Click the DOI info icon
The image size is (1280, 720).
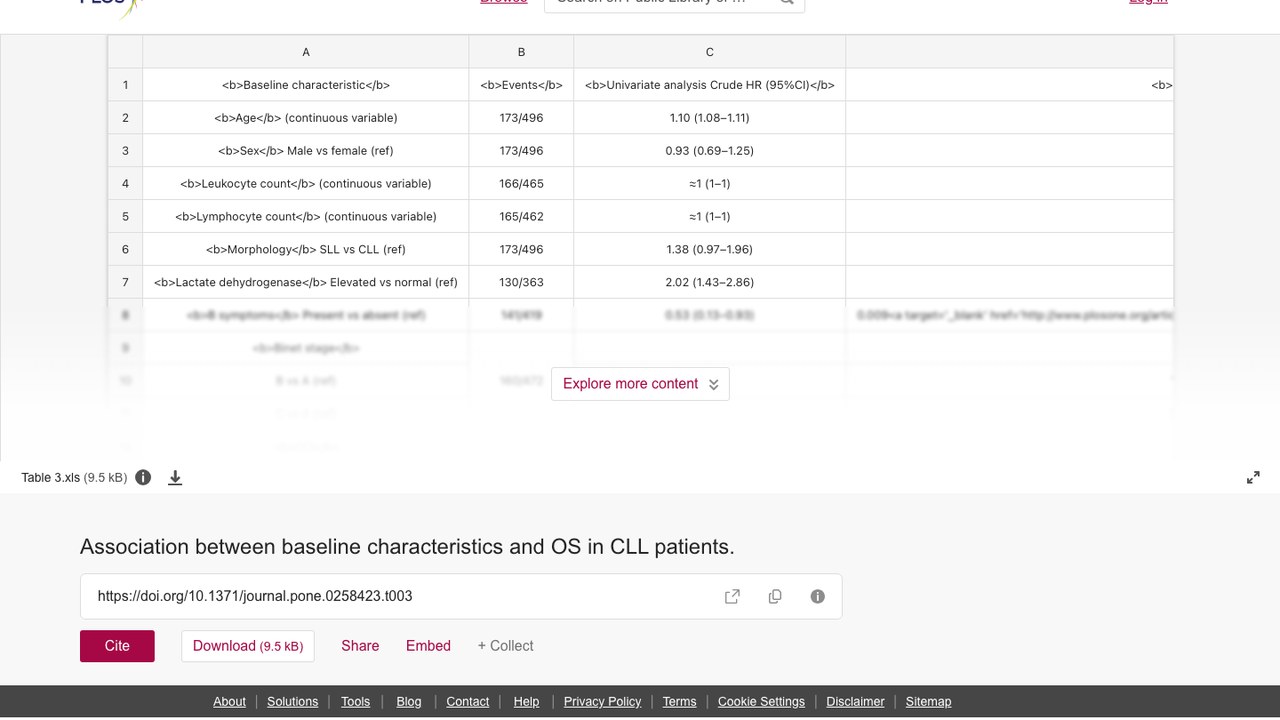pyautogui.click(x=818, y=596)
